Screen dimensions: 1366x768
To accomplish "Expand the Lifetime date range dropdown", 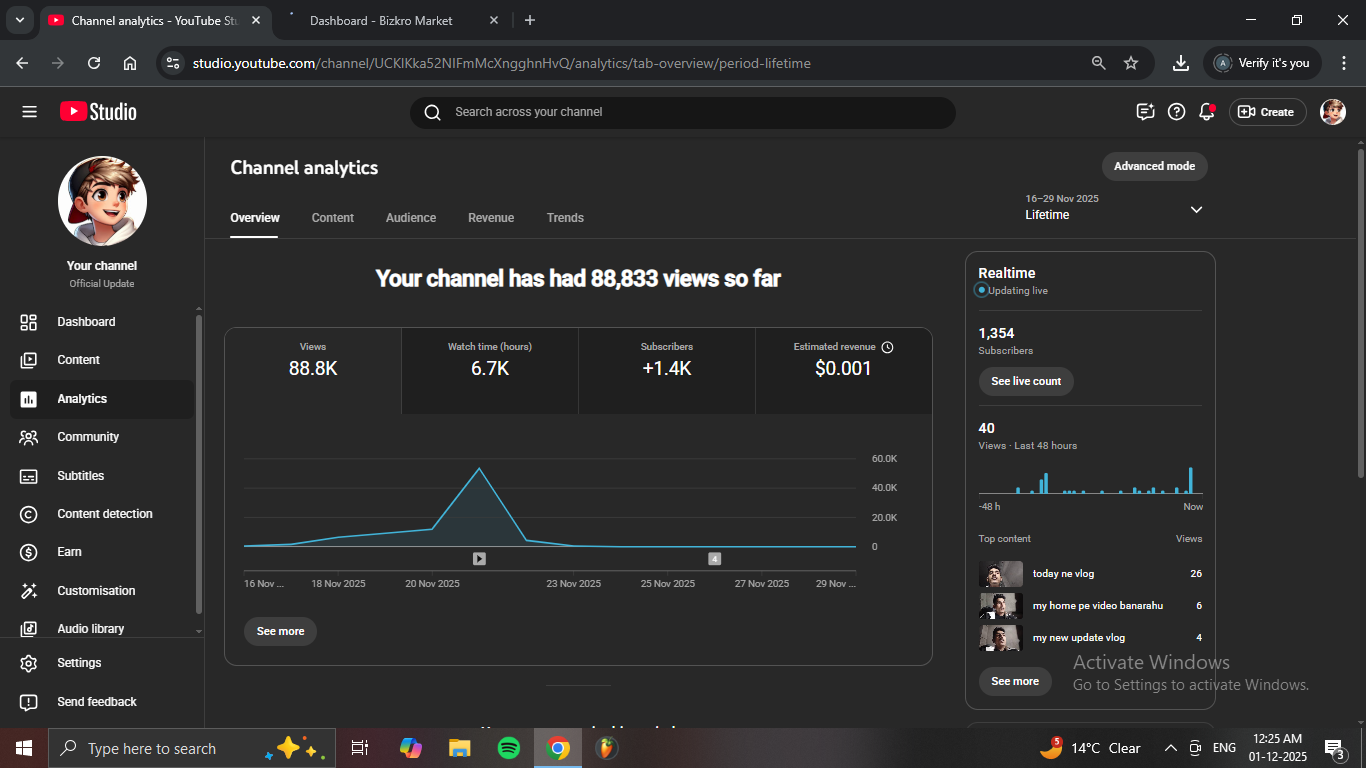I will click(x=1196, y=209).
